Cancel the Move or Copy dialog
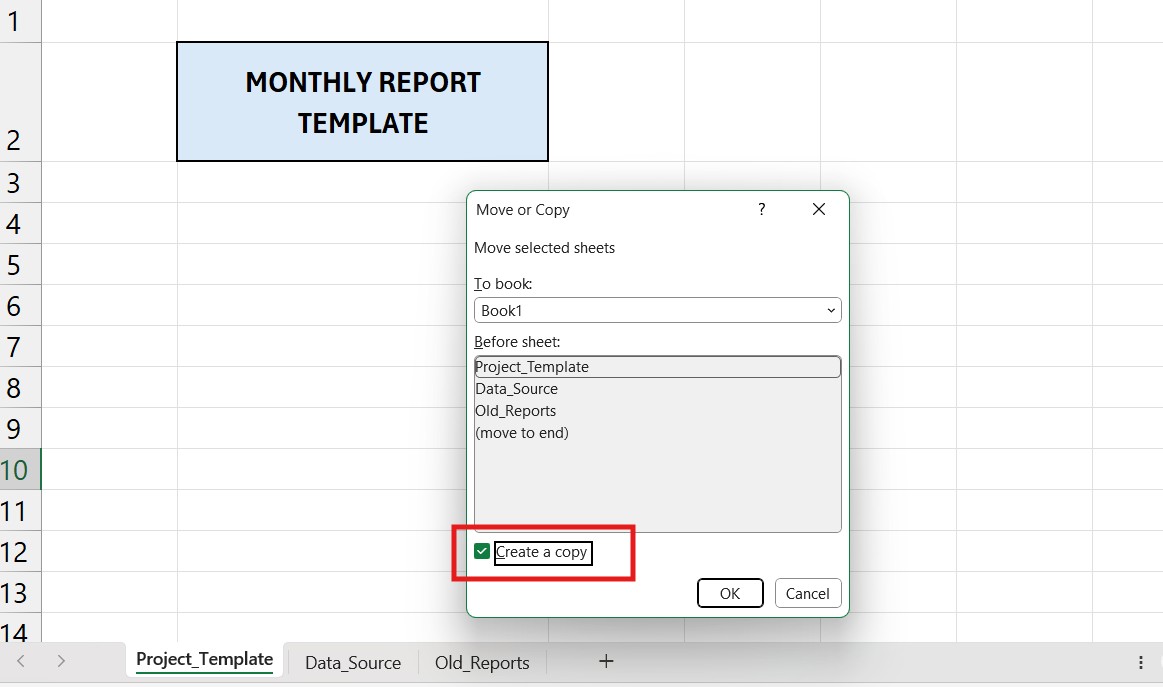 point(808,593)
